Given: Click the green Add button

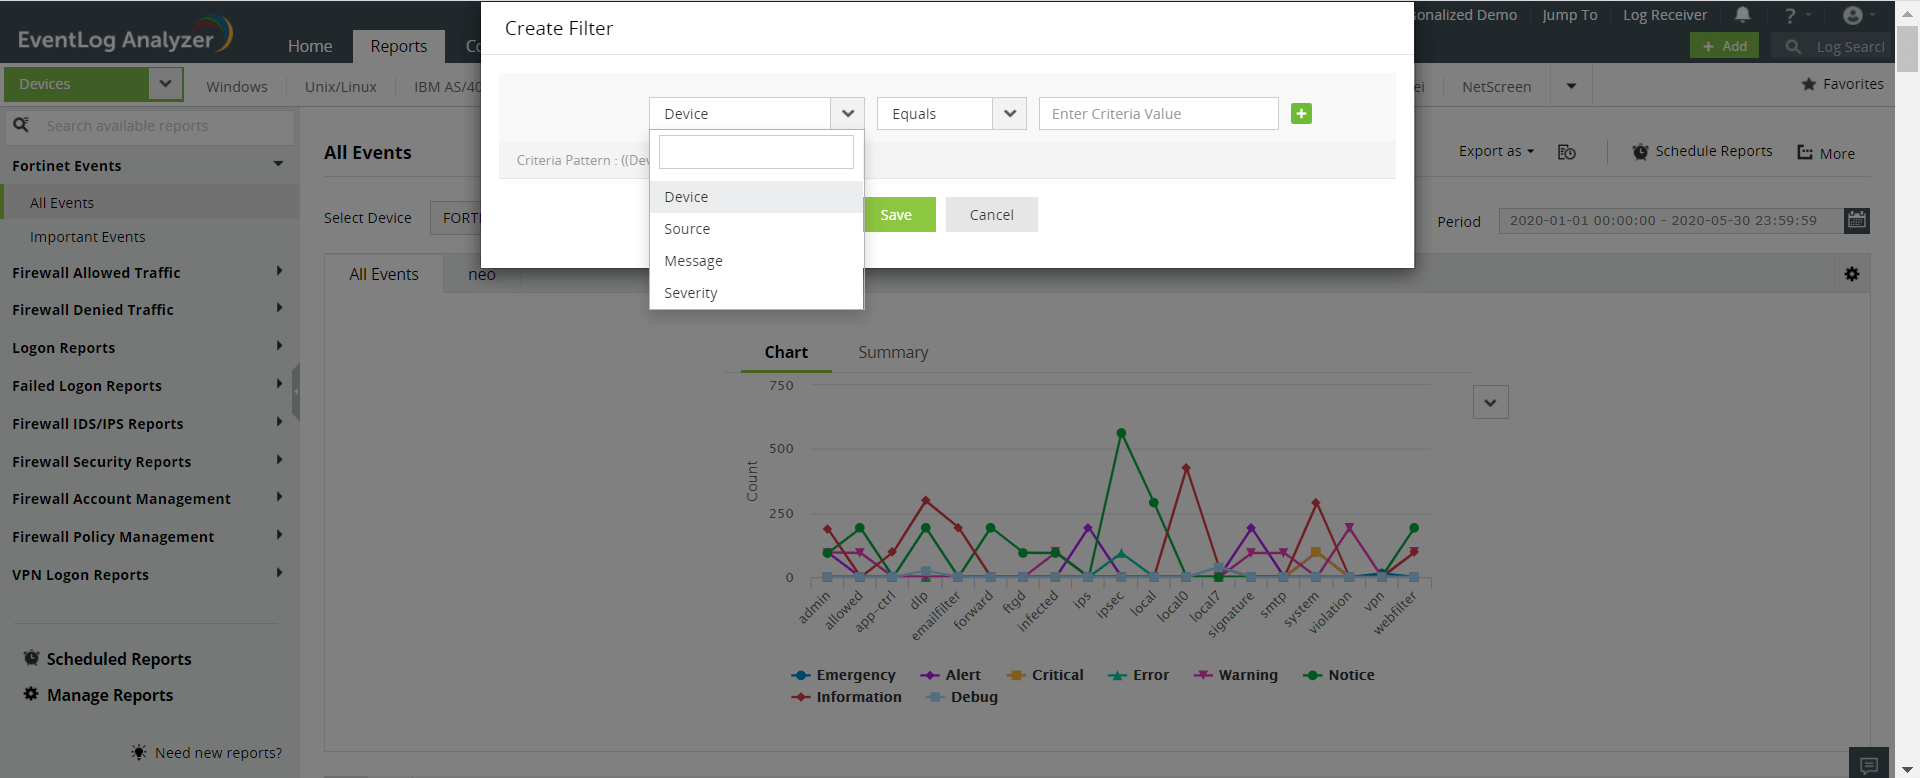Looking at the screenshot, I should (1724, 46).
